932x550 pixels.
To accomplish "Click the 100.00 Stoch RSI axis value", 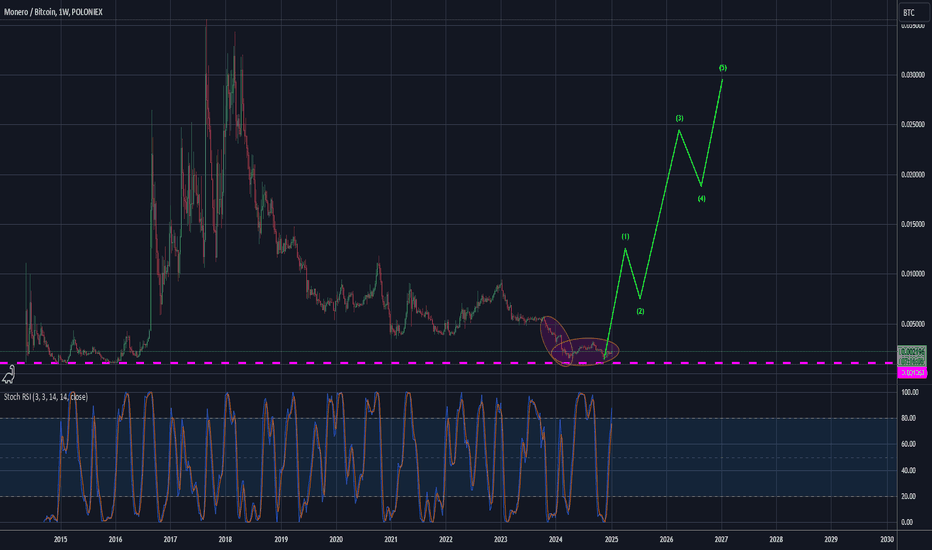I will click(910, 392).
